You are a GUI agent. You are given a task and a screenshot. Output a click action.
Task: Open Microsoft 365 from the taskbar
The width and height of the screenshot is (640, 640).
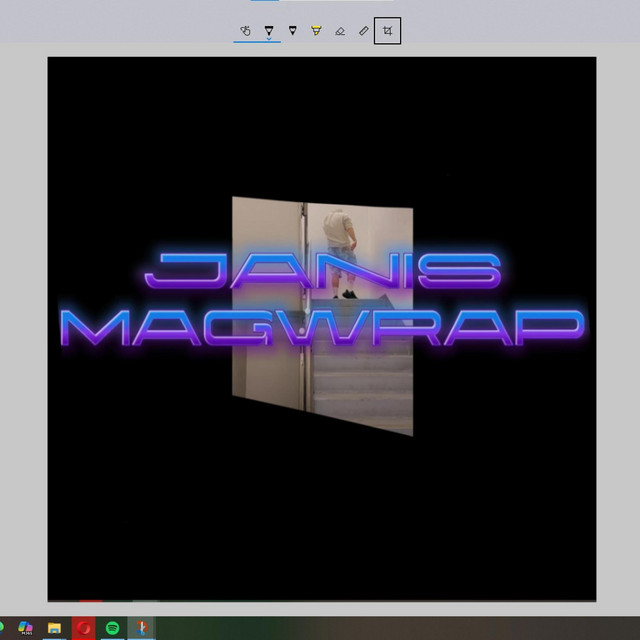(26, 628)
